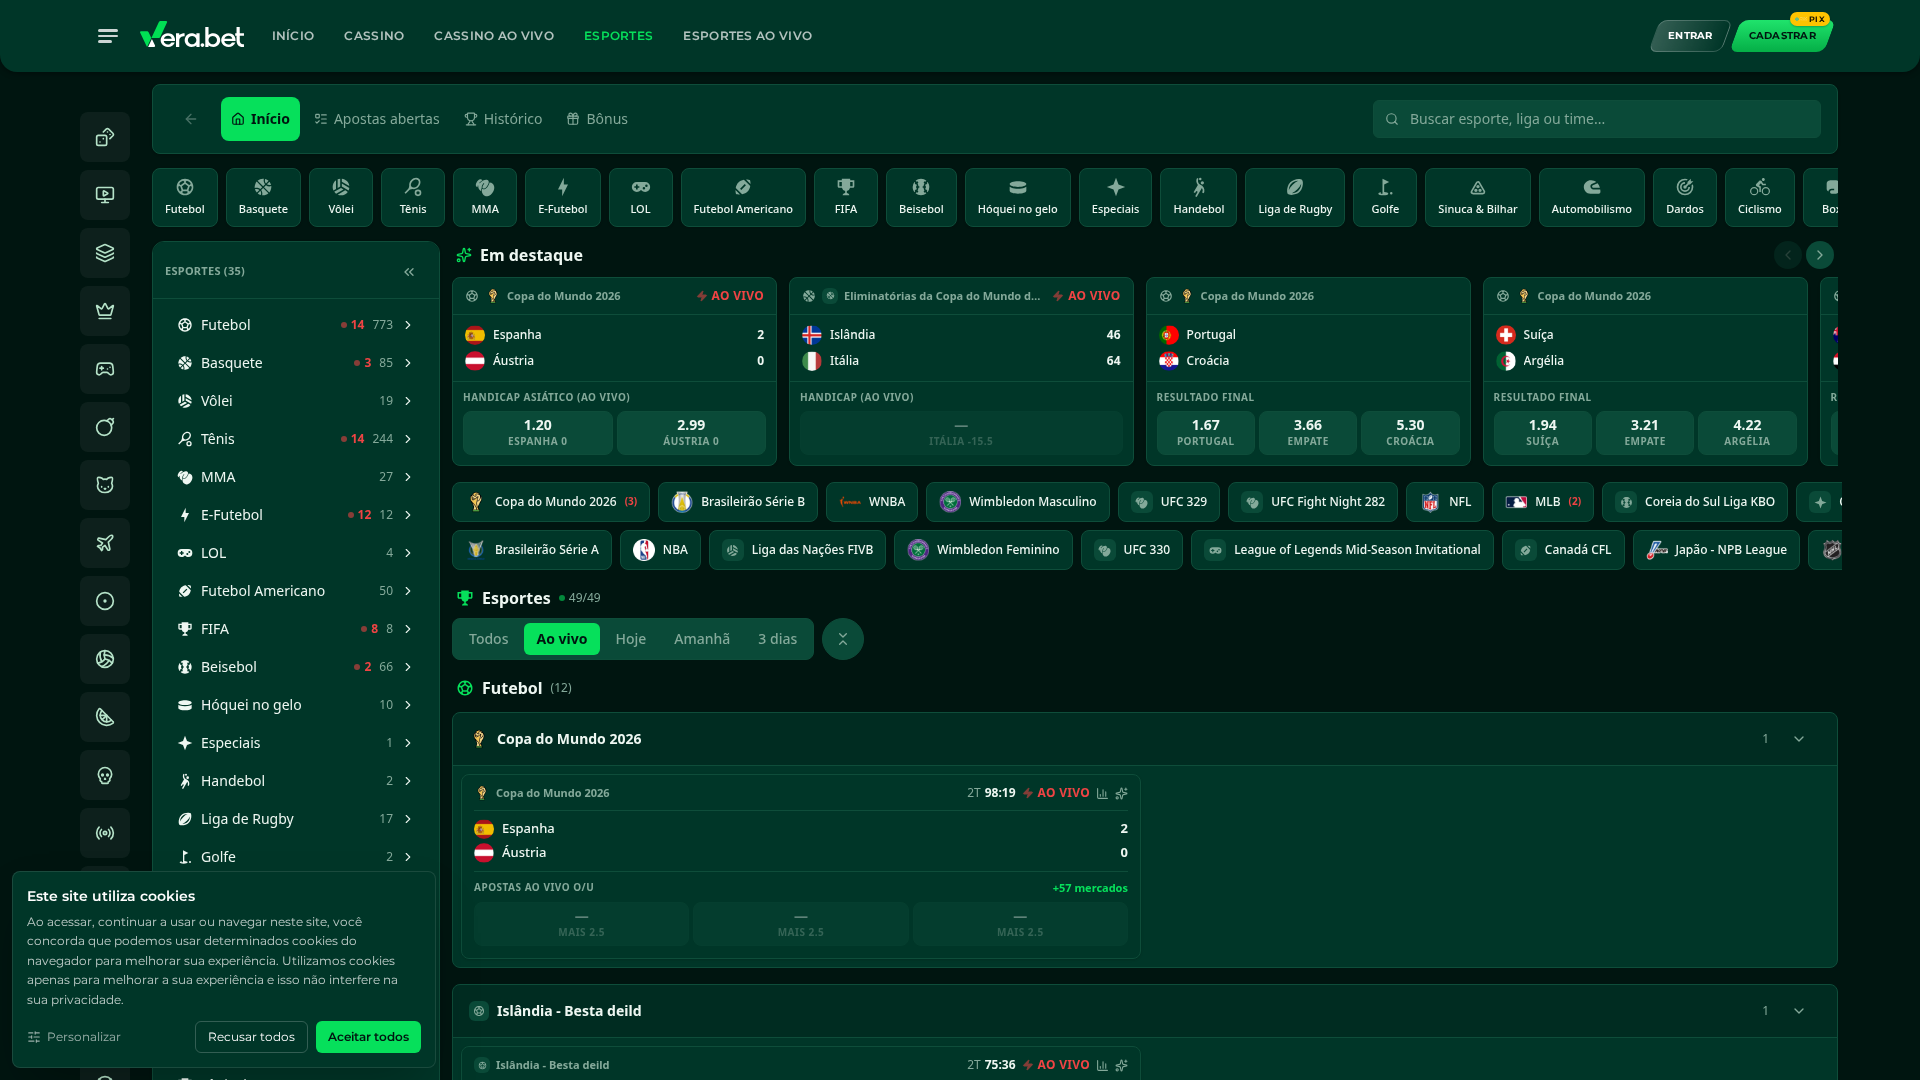The width and height of the screenshot is (1920, 1080).
Task: Select the Hóquei no gelo icon in top bar
Action: coord(1018,197)
